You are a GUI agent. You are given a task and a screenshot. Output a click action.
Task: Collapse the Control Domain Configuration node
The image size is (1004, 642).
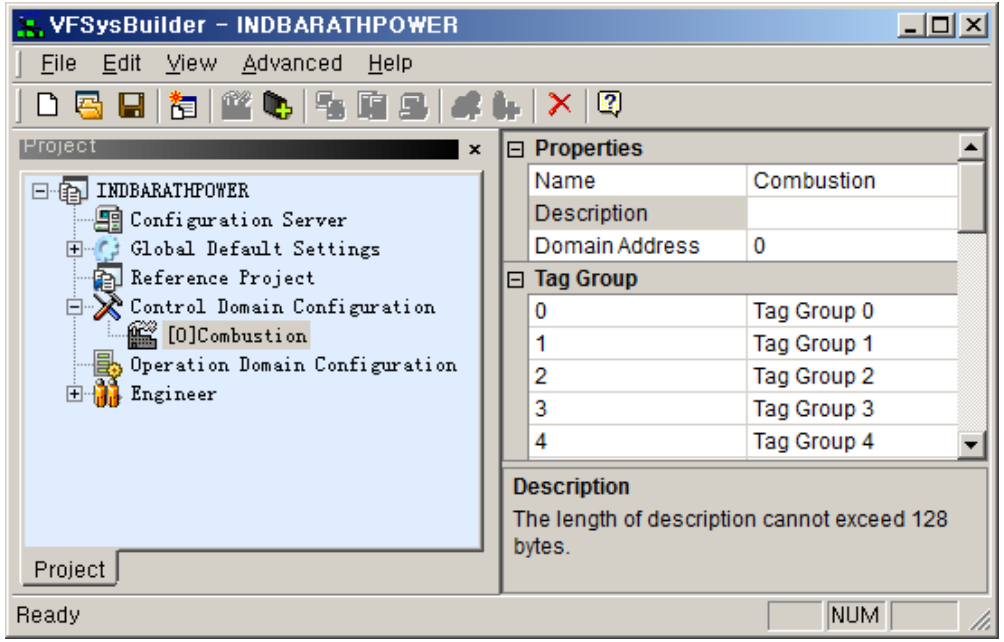point(74,307)
